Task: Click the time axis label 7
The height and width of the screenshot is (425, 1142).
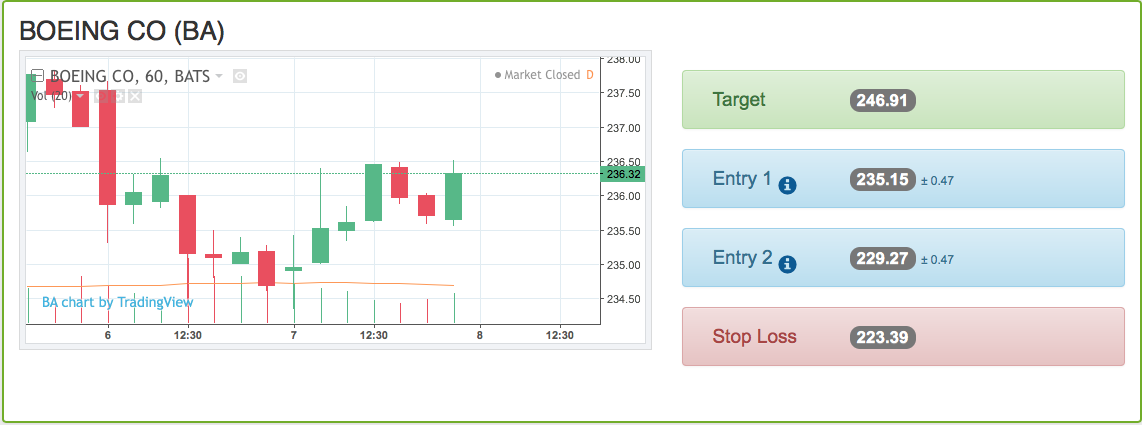Action: click(294, 335)
